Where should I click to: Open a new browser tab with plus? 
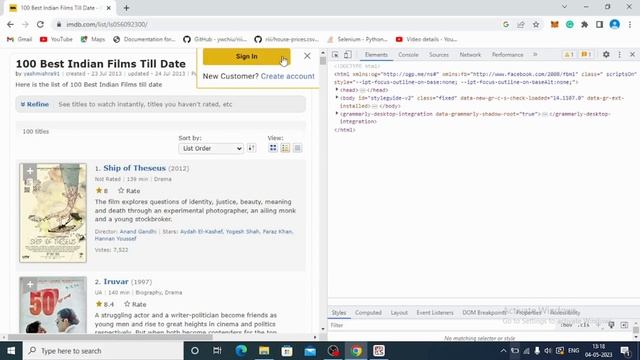tap(126, 8)
